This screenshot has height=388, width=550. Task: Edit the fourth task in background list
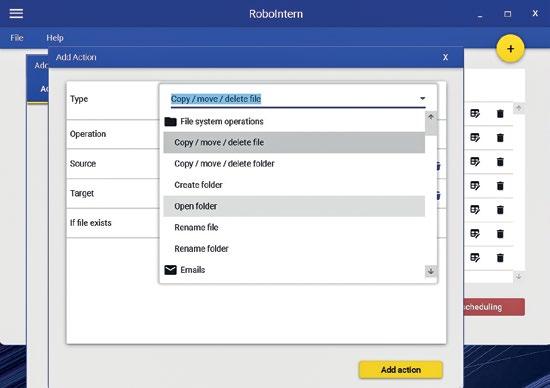475,186
